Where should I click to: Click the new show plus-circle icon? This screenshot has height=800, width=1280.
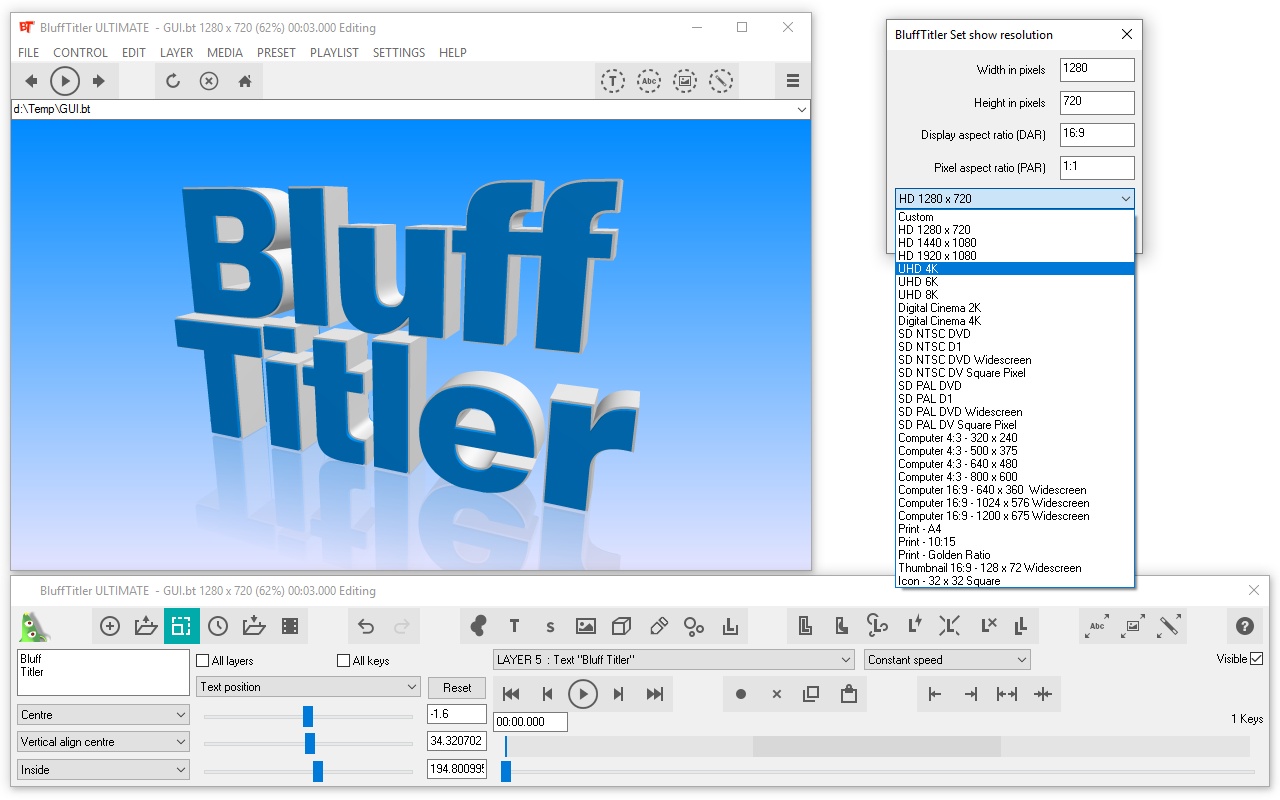110,626
